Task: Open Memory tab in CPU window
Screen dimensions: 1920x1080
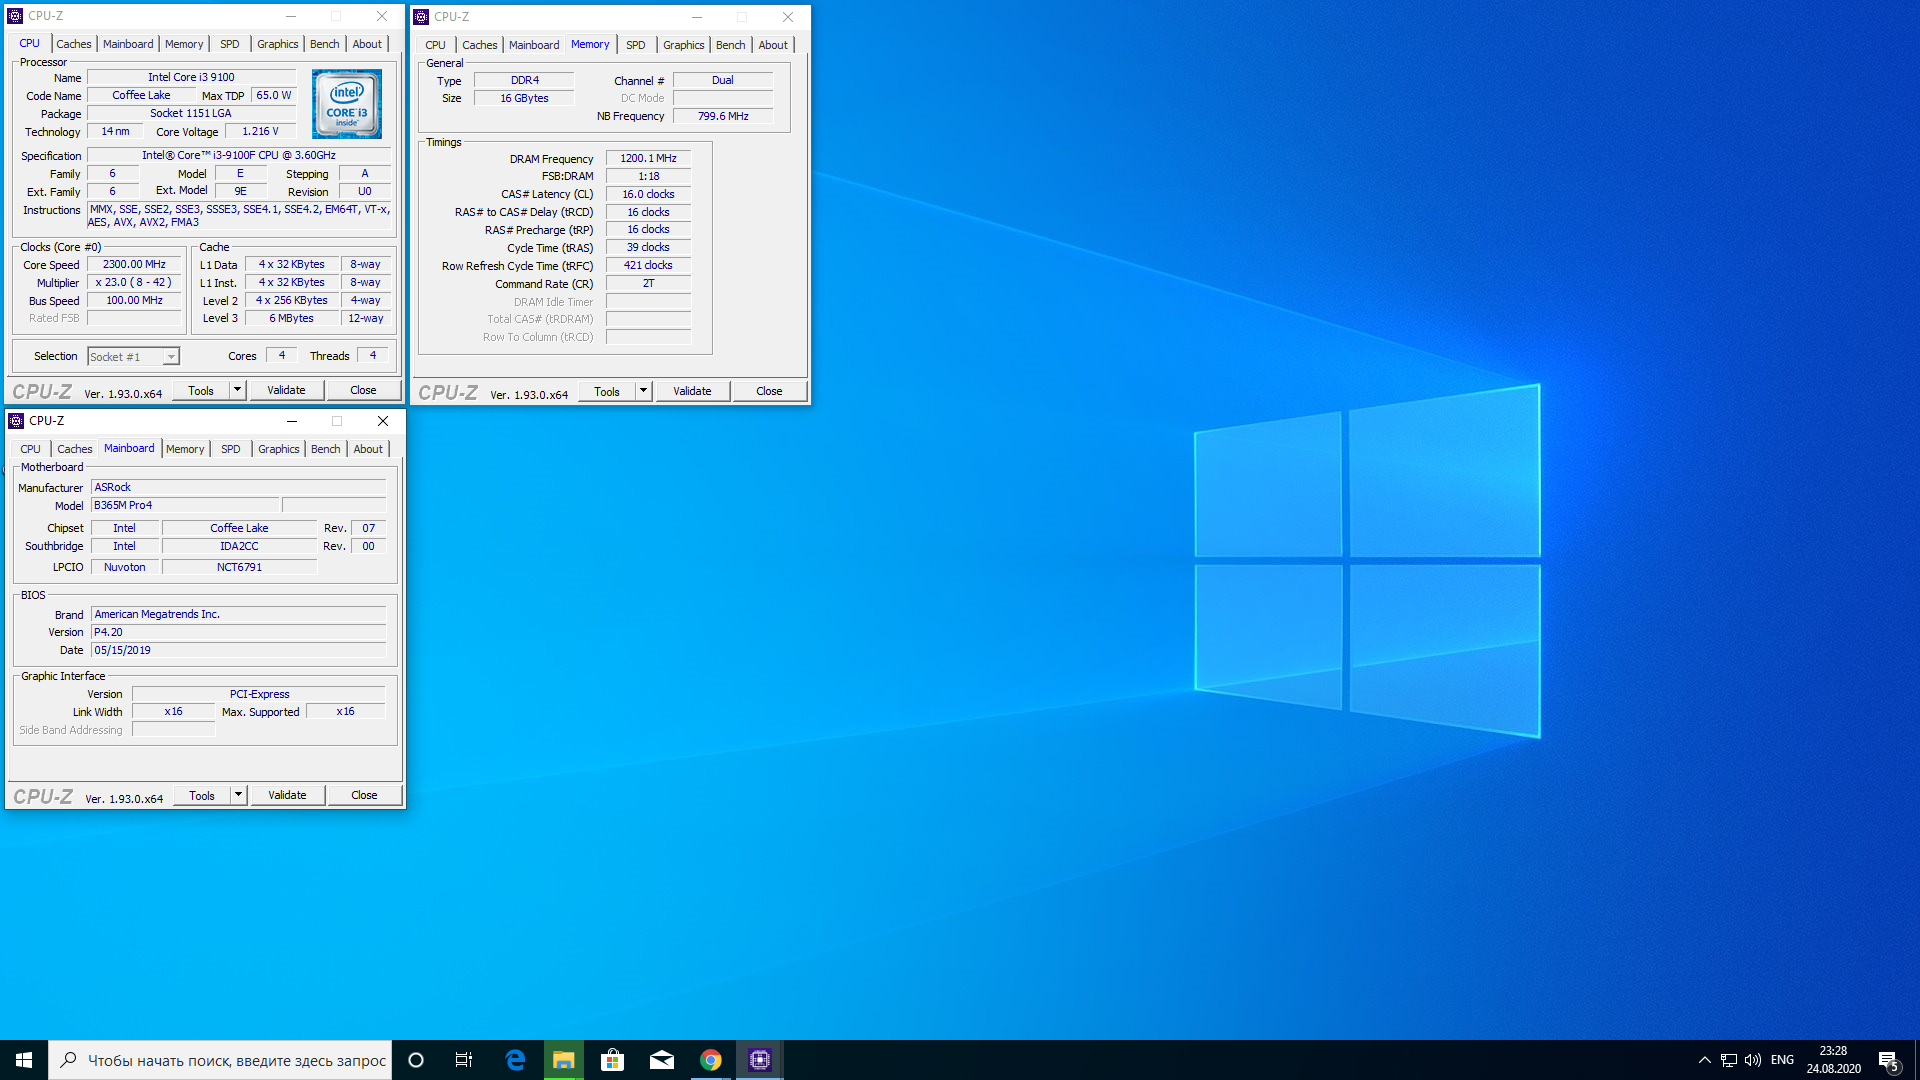Action: click(x=184, y=44)
